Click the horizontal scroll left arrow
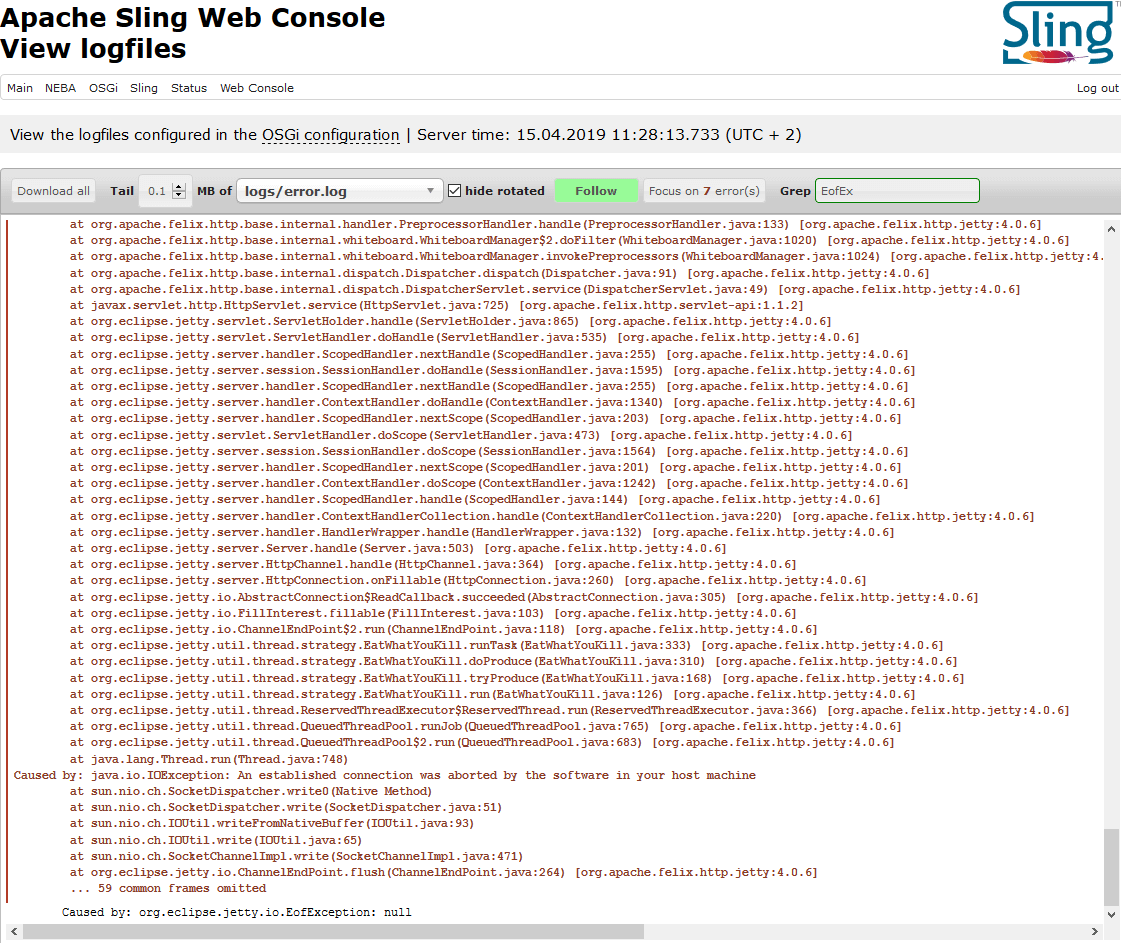 tap(14, 932)
